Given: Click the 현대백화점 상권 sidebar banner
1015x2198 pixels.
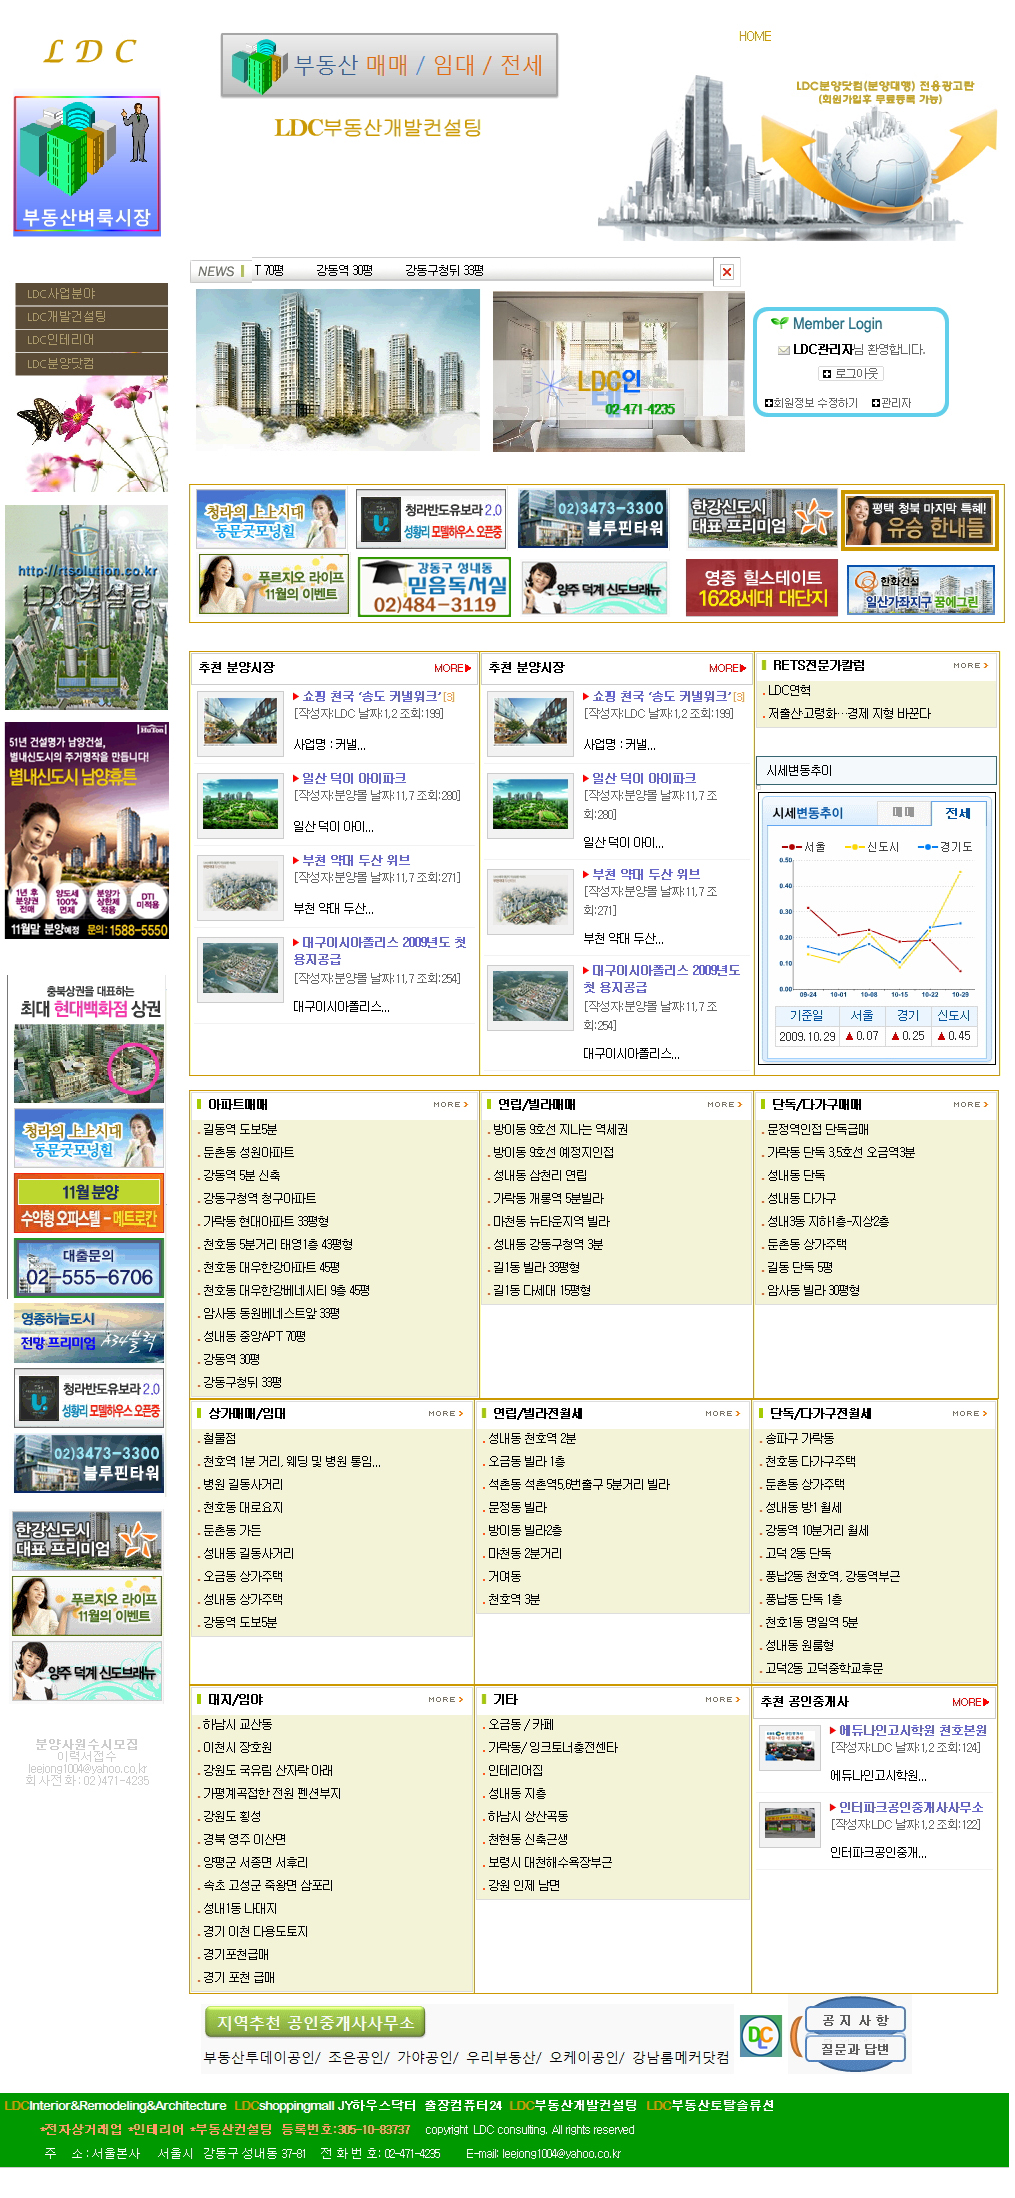Looking at the screenshot, I should (89, 1040).
